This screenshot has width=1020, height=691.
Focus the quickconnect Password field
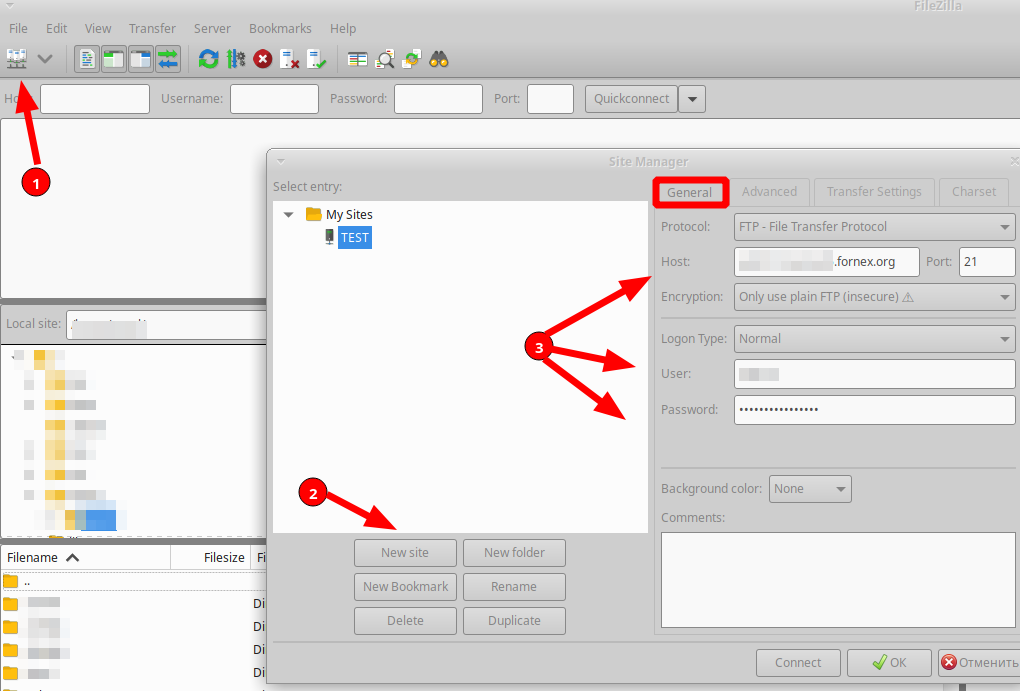click(438, 99)
